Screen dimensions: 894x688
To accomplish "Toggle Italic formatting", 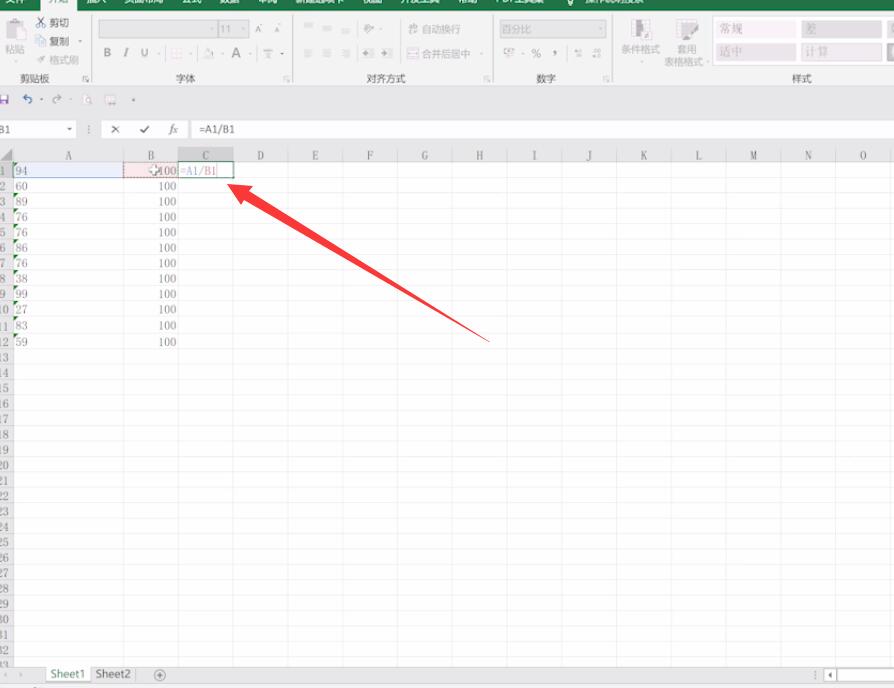I will (x=126, y=53).
